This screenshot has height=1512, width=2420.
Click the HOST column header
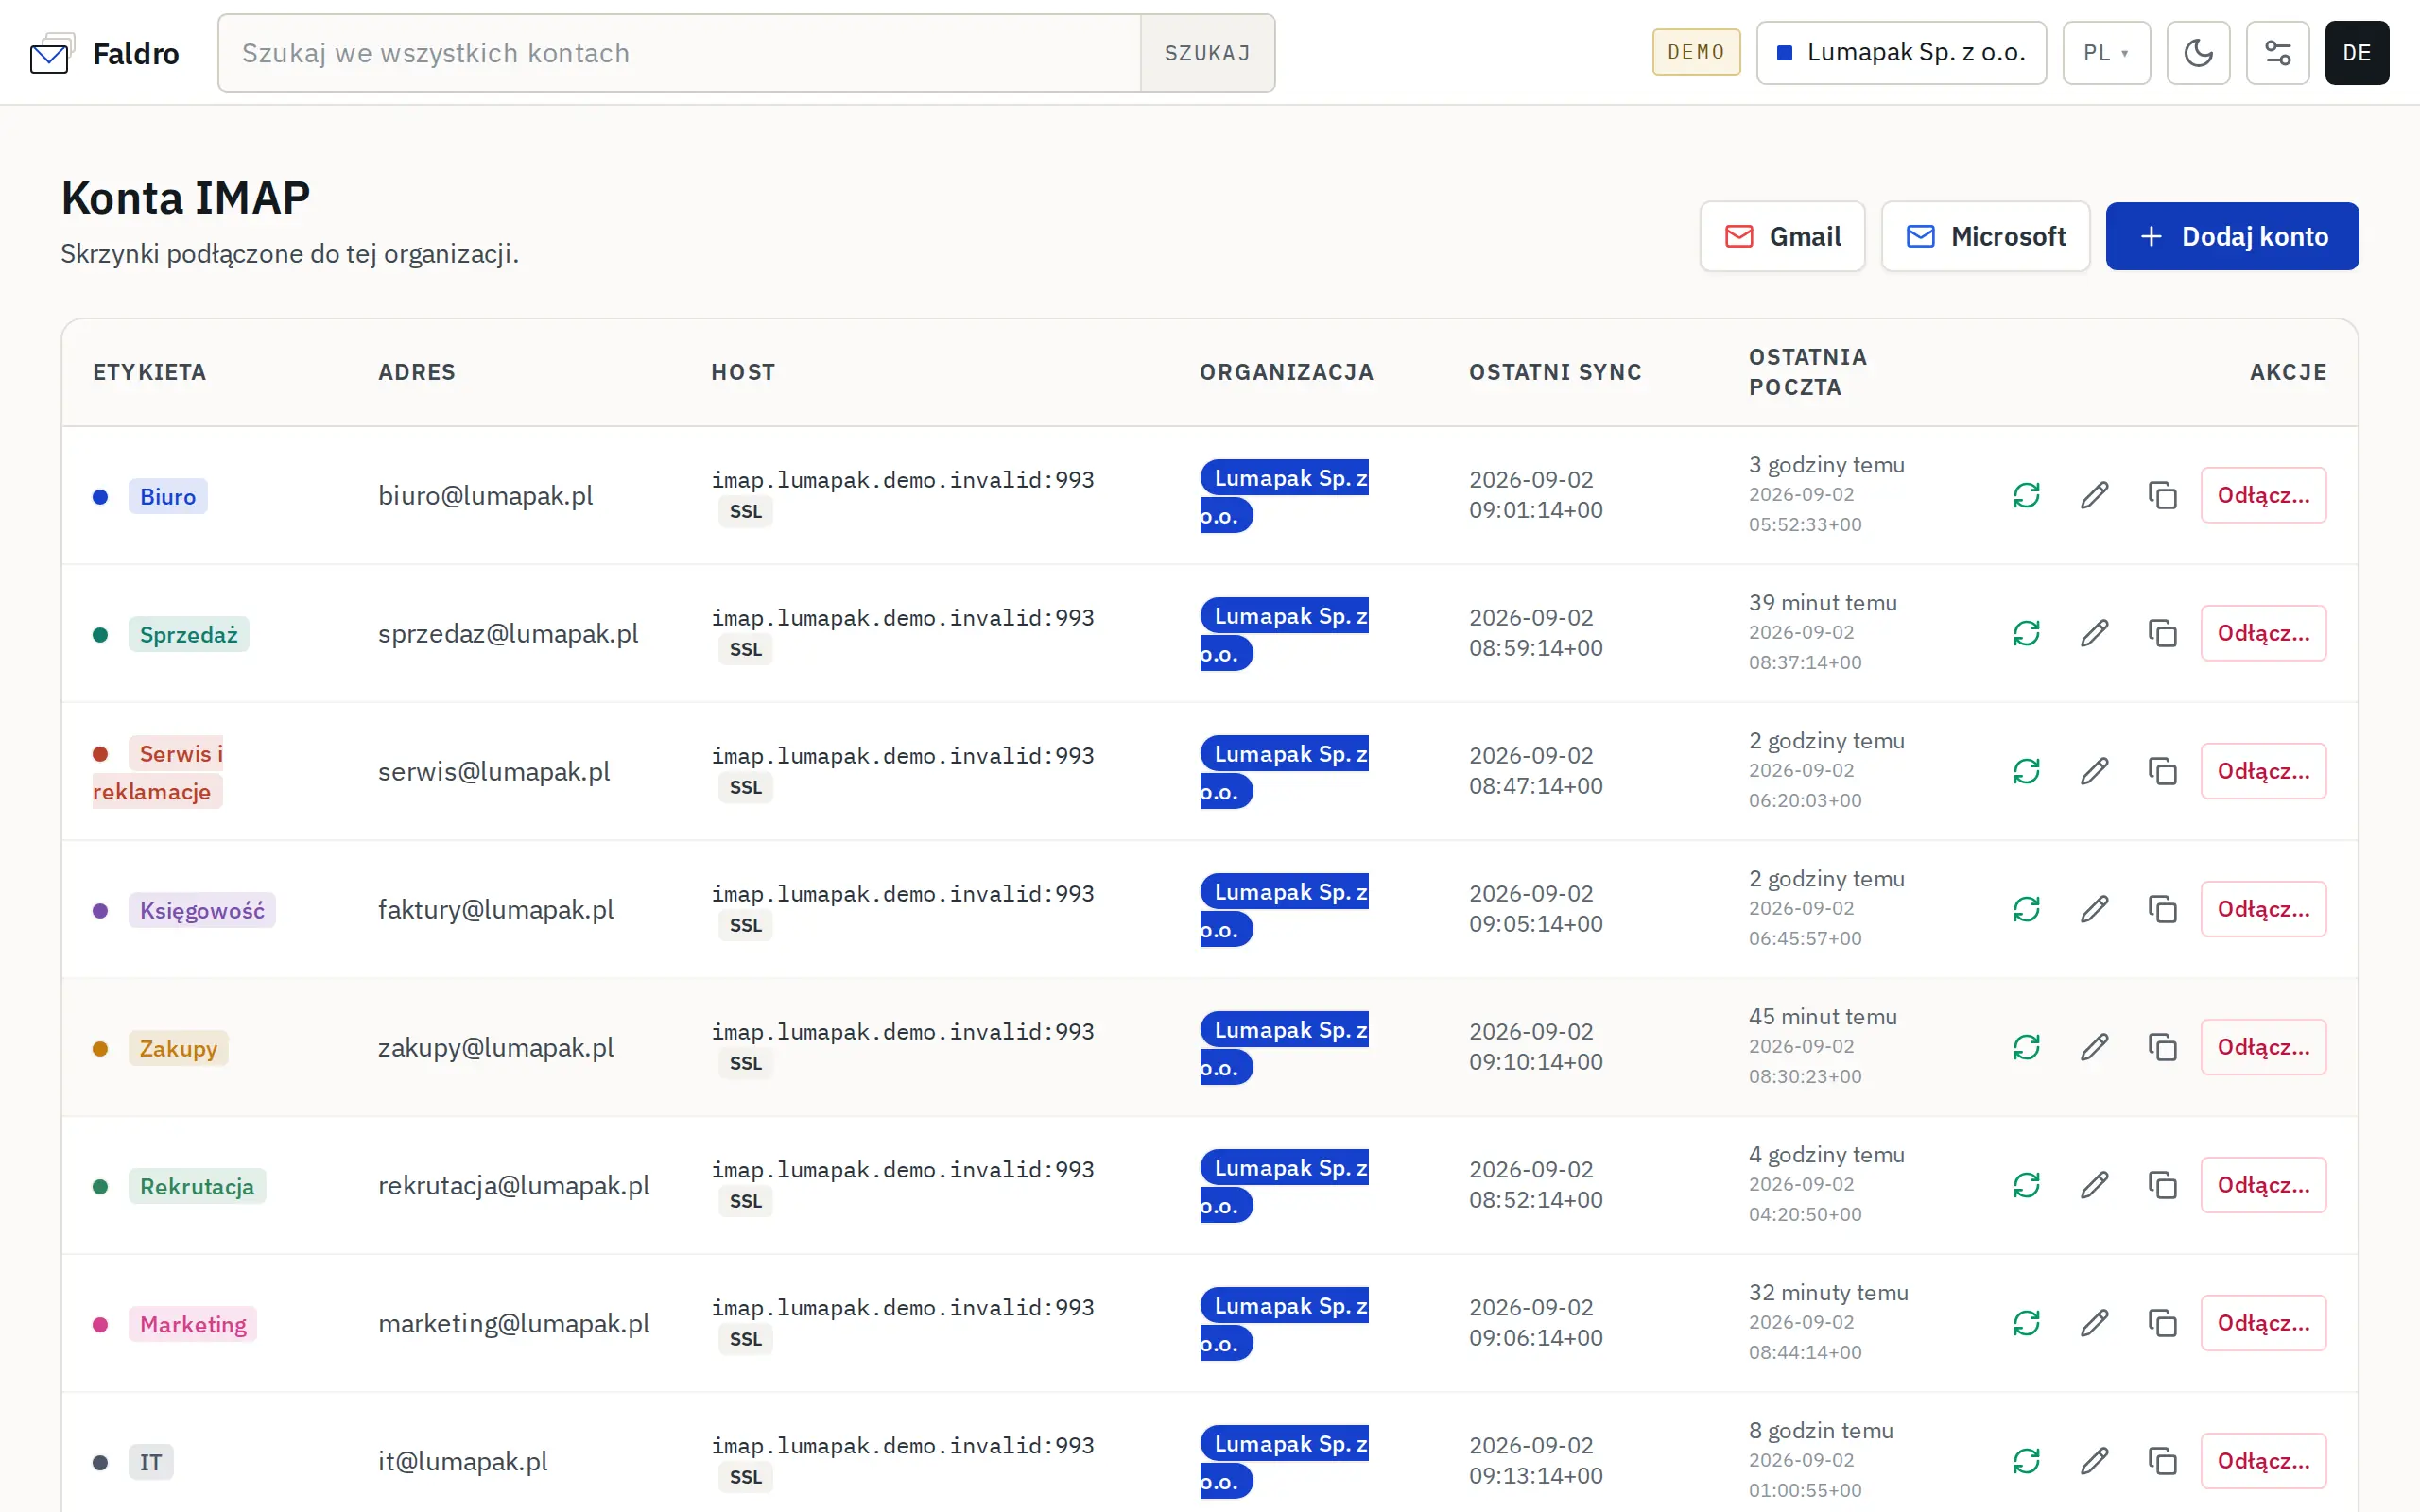(743, 372)
